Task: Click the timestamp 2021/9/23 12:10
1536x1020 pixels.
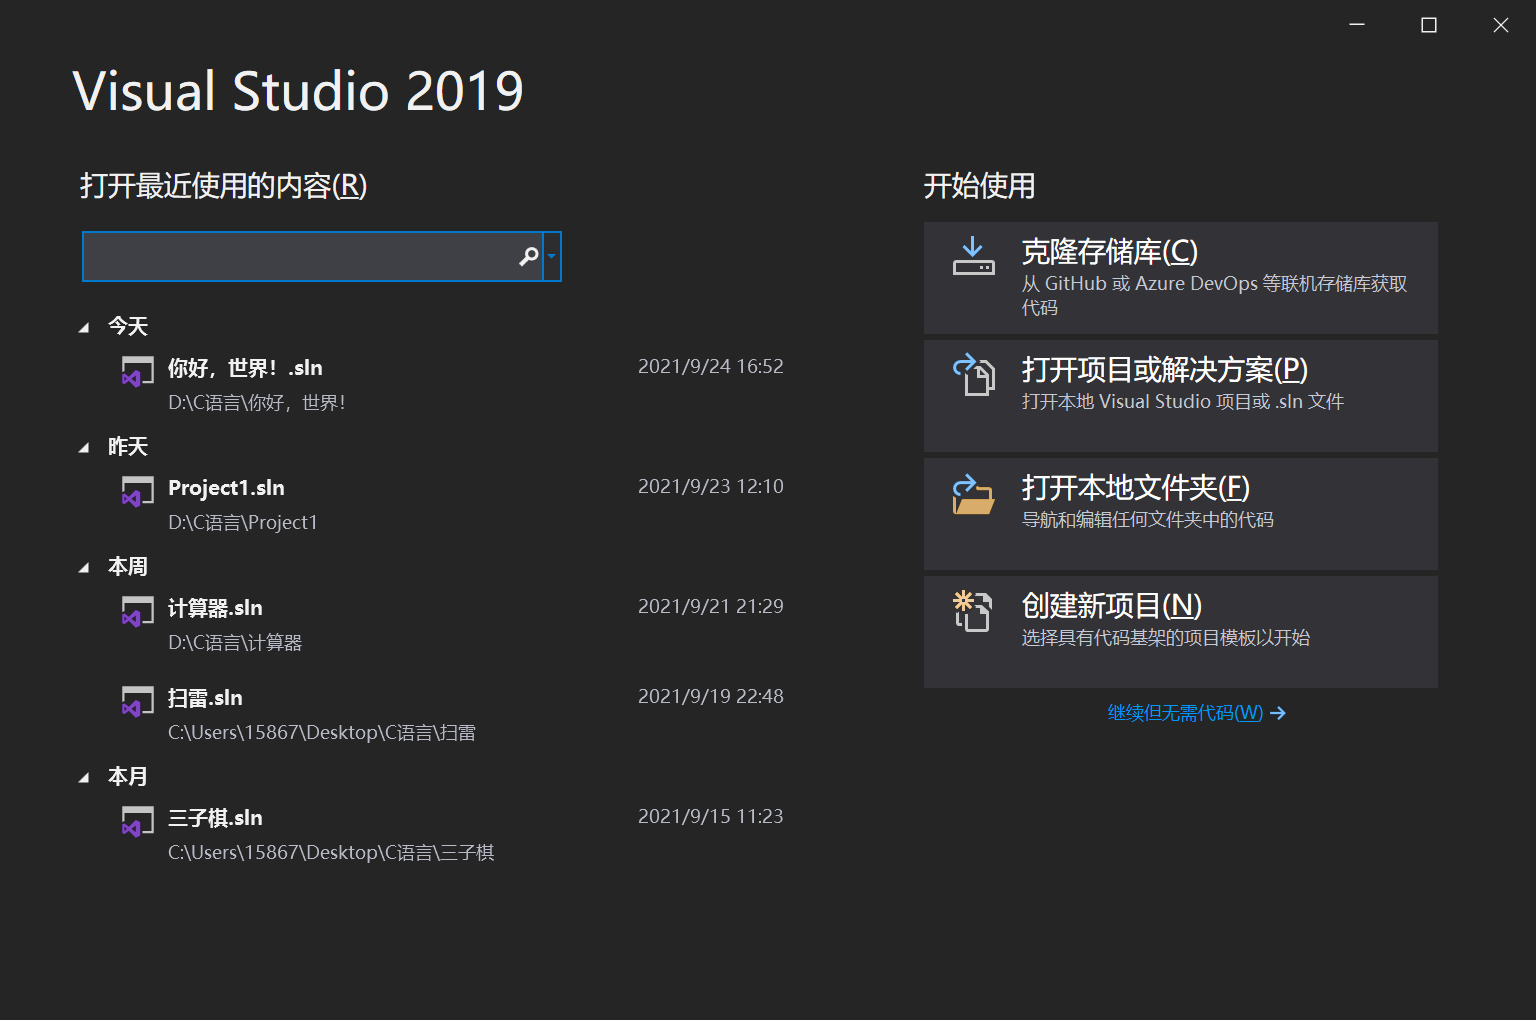Action: (711, 486)
